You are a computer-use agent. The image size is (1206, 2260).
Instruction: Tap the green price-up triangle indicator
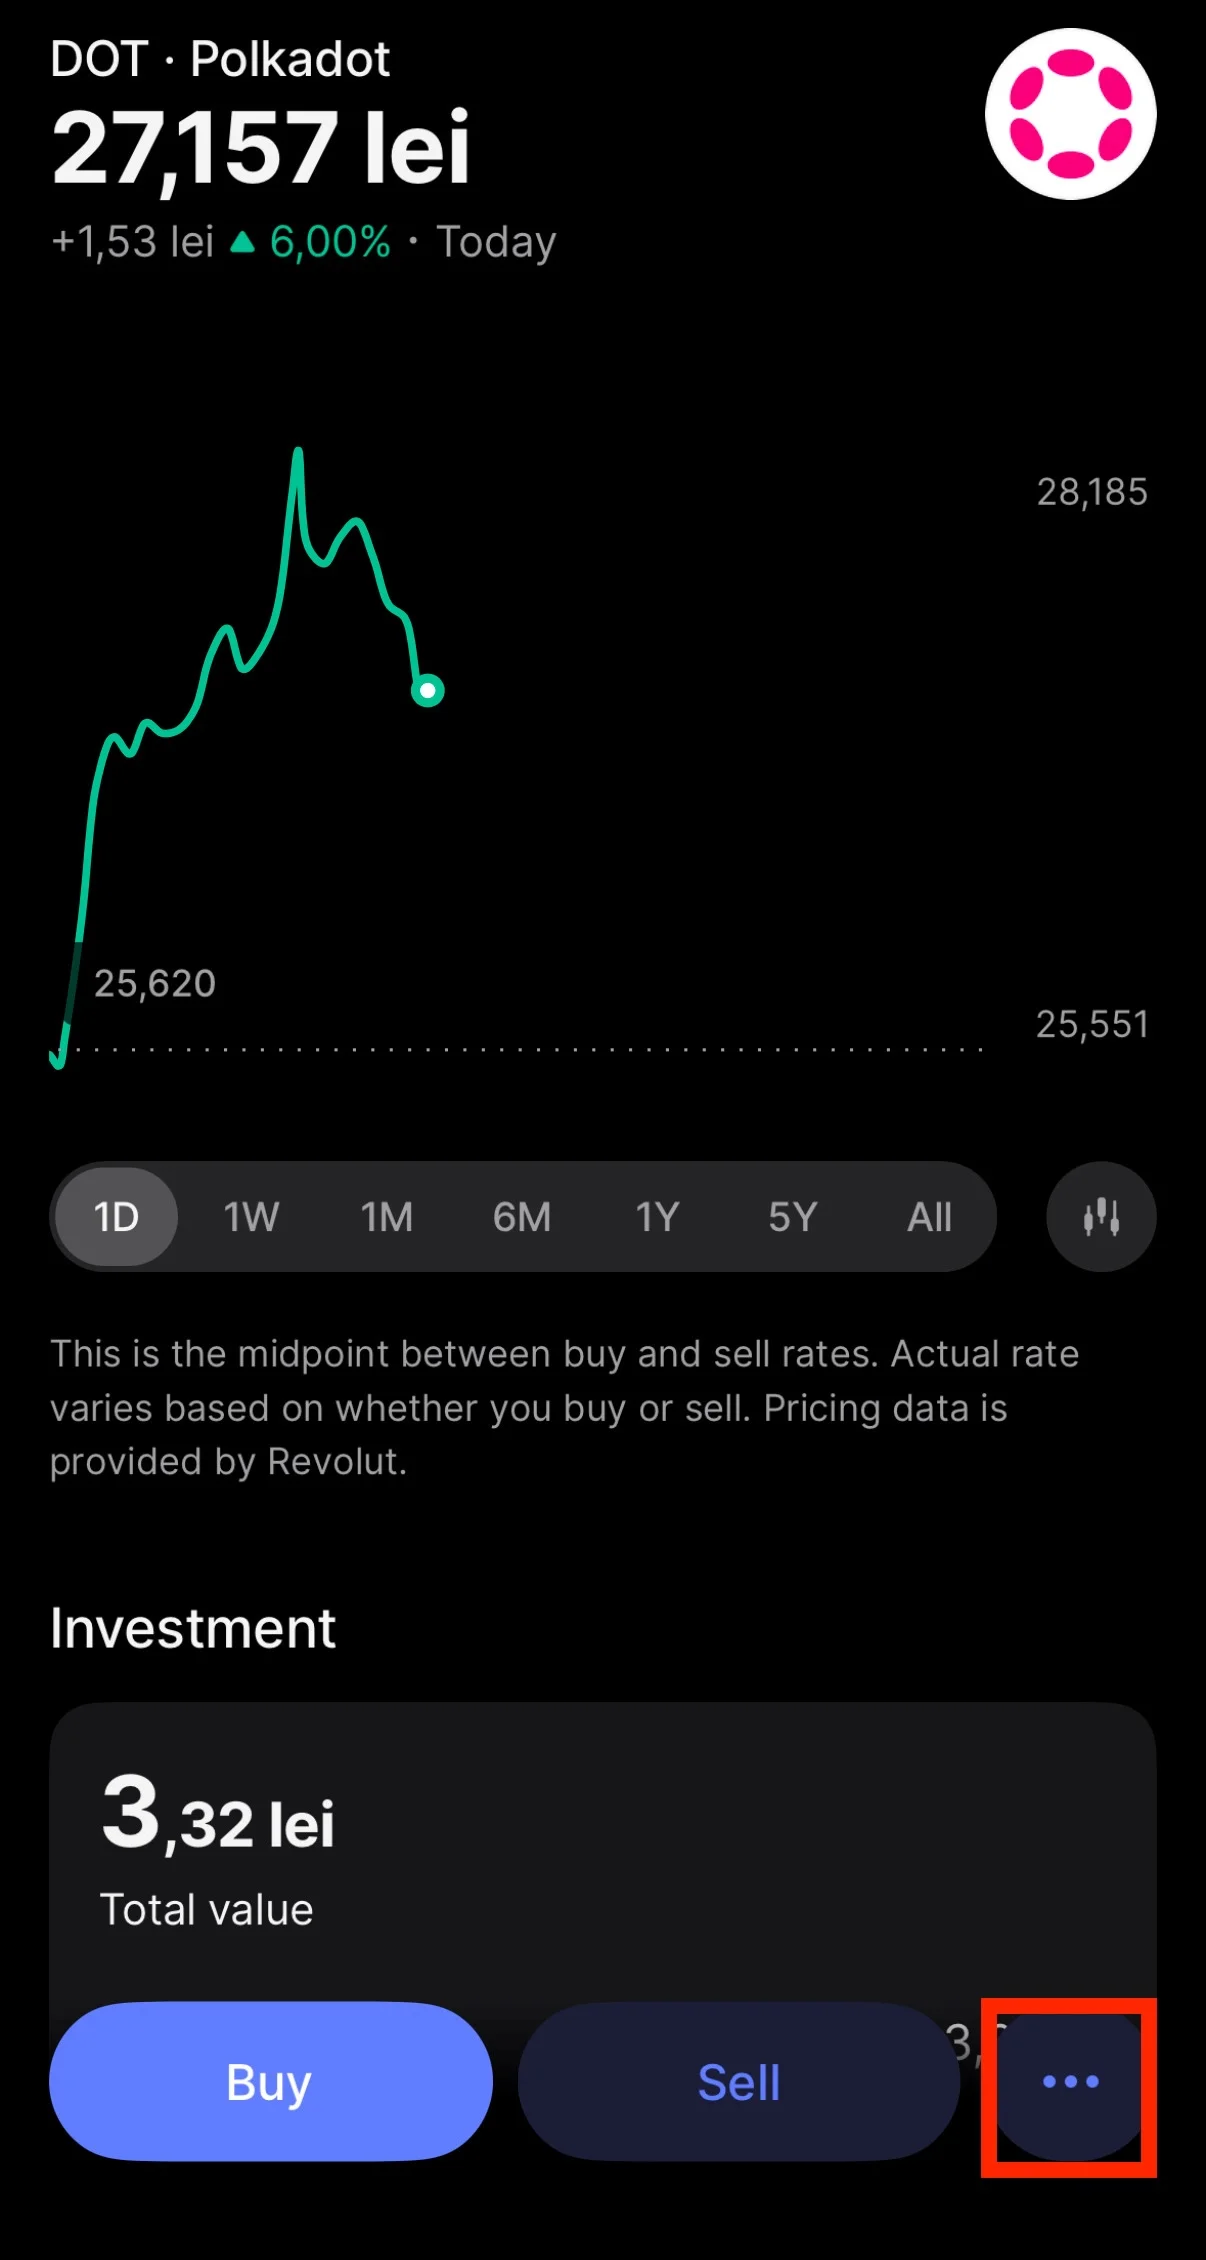point(242,242)
